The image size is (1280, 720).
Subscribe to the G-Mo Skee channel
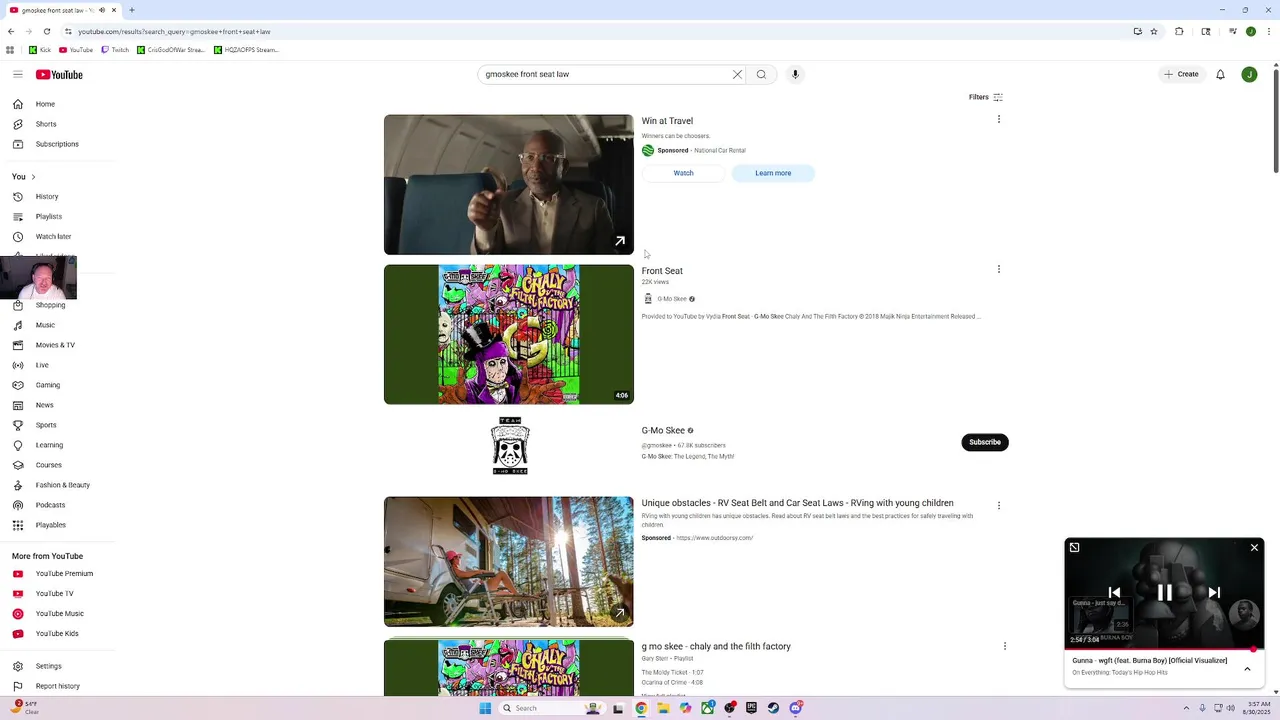(x=984, y=442)
